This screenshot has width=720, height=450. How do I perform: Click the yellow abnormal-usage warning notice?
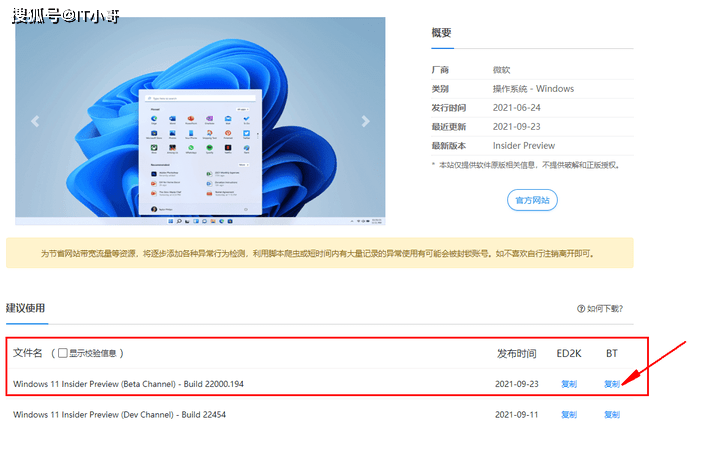320,253
